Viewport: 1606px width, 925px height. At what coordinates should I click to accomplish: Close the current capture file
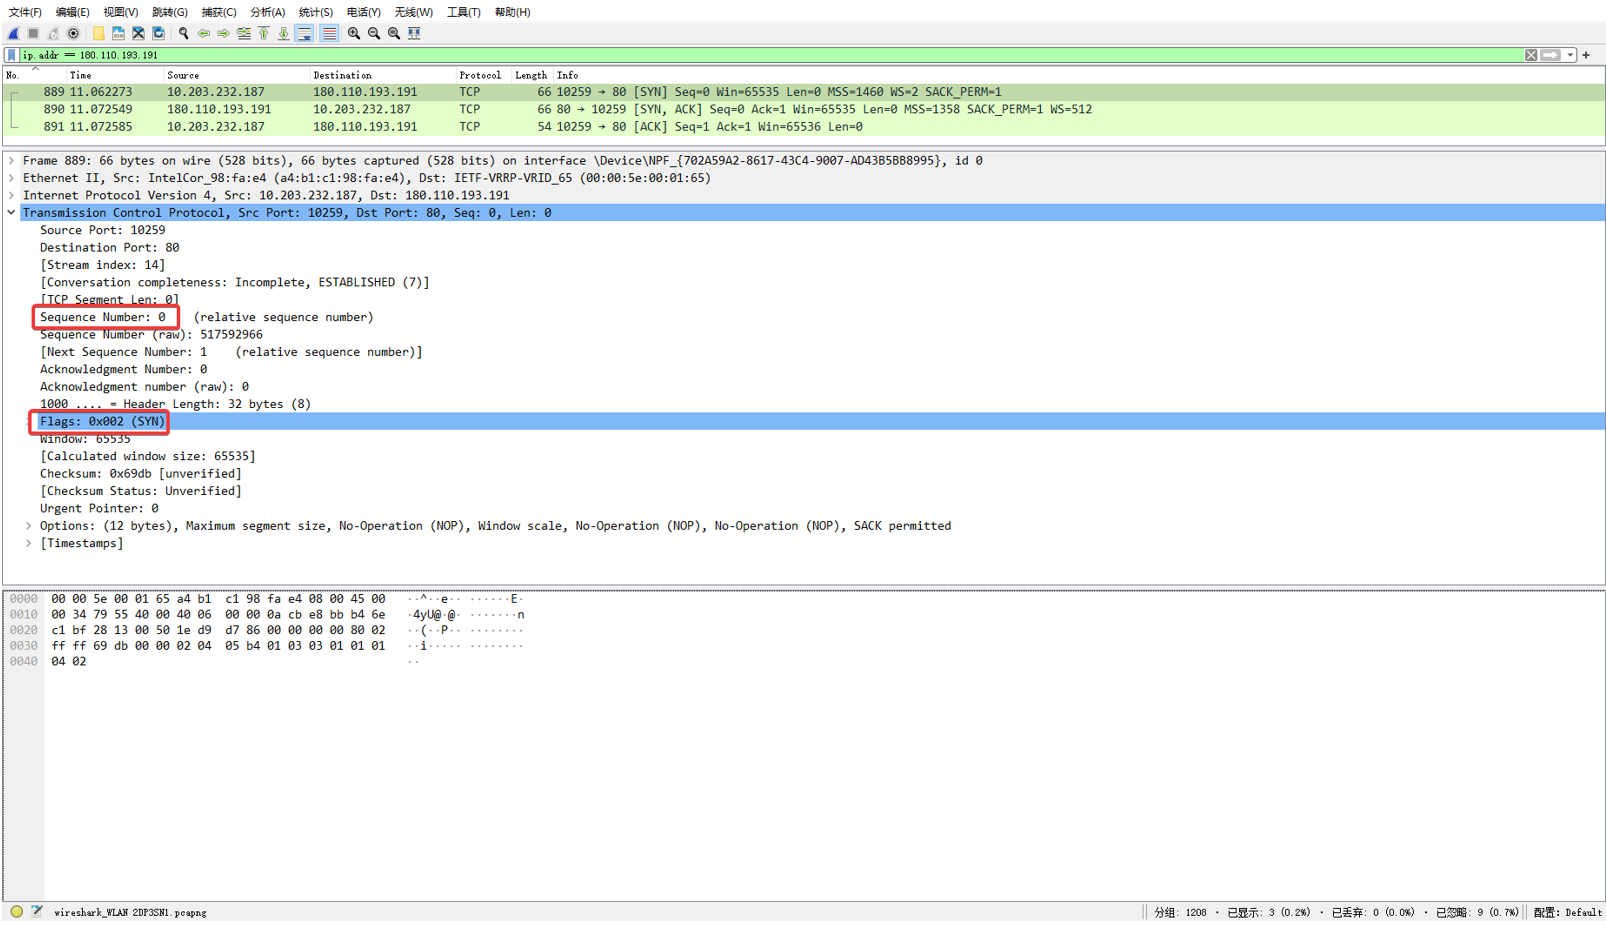tap(138, 33)
